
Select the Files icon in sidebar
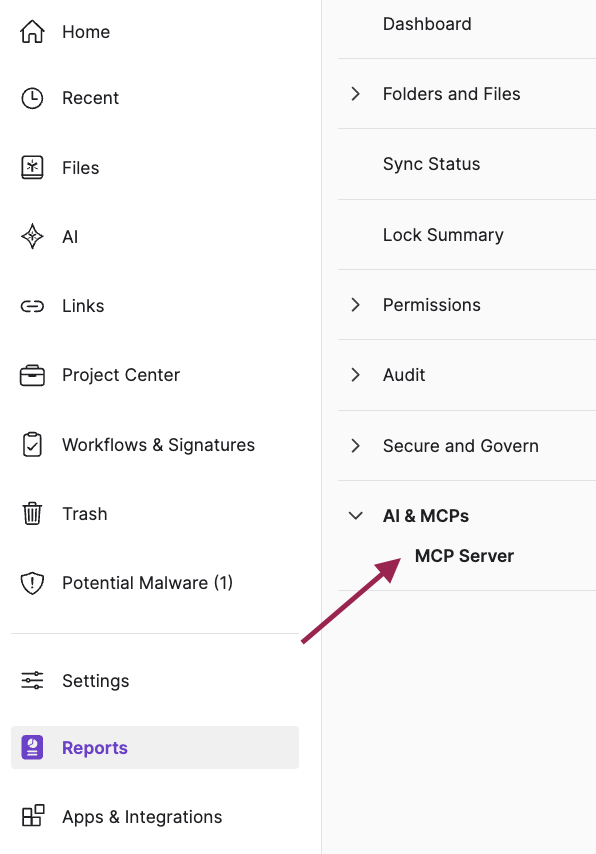pyautogui.click(x=32, y=168)
